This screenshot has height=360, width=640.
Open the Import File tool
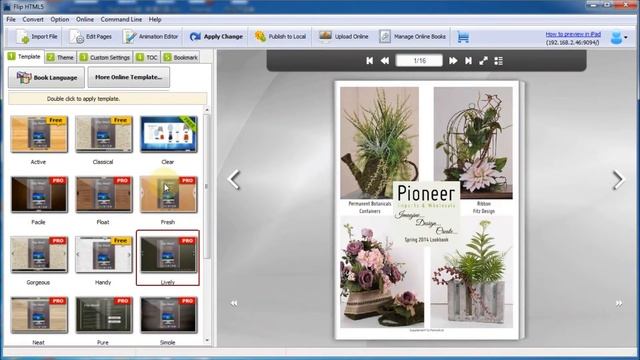(37, 37)
